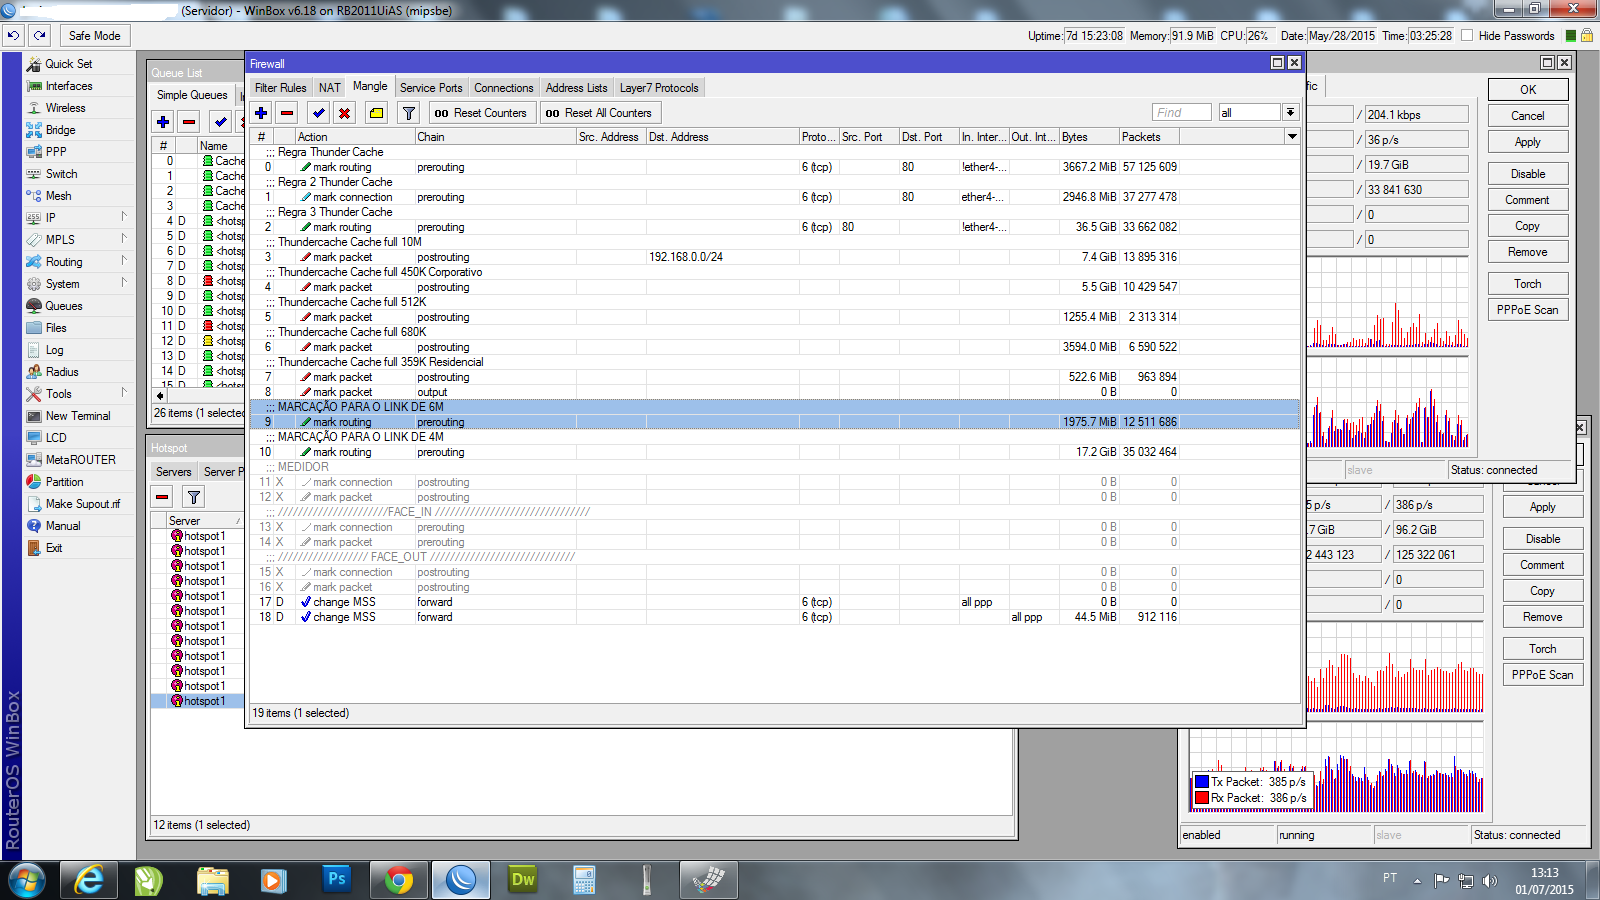The width and height of the screenshot is (1600, 900).
Task: Open the Layer7 Protocols tab
Action: click(x=659, y=88)
